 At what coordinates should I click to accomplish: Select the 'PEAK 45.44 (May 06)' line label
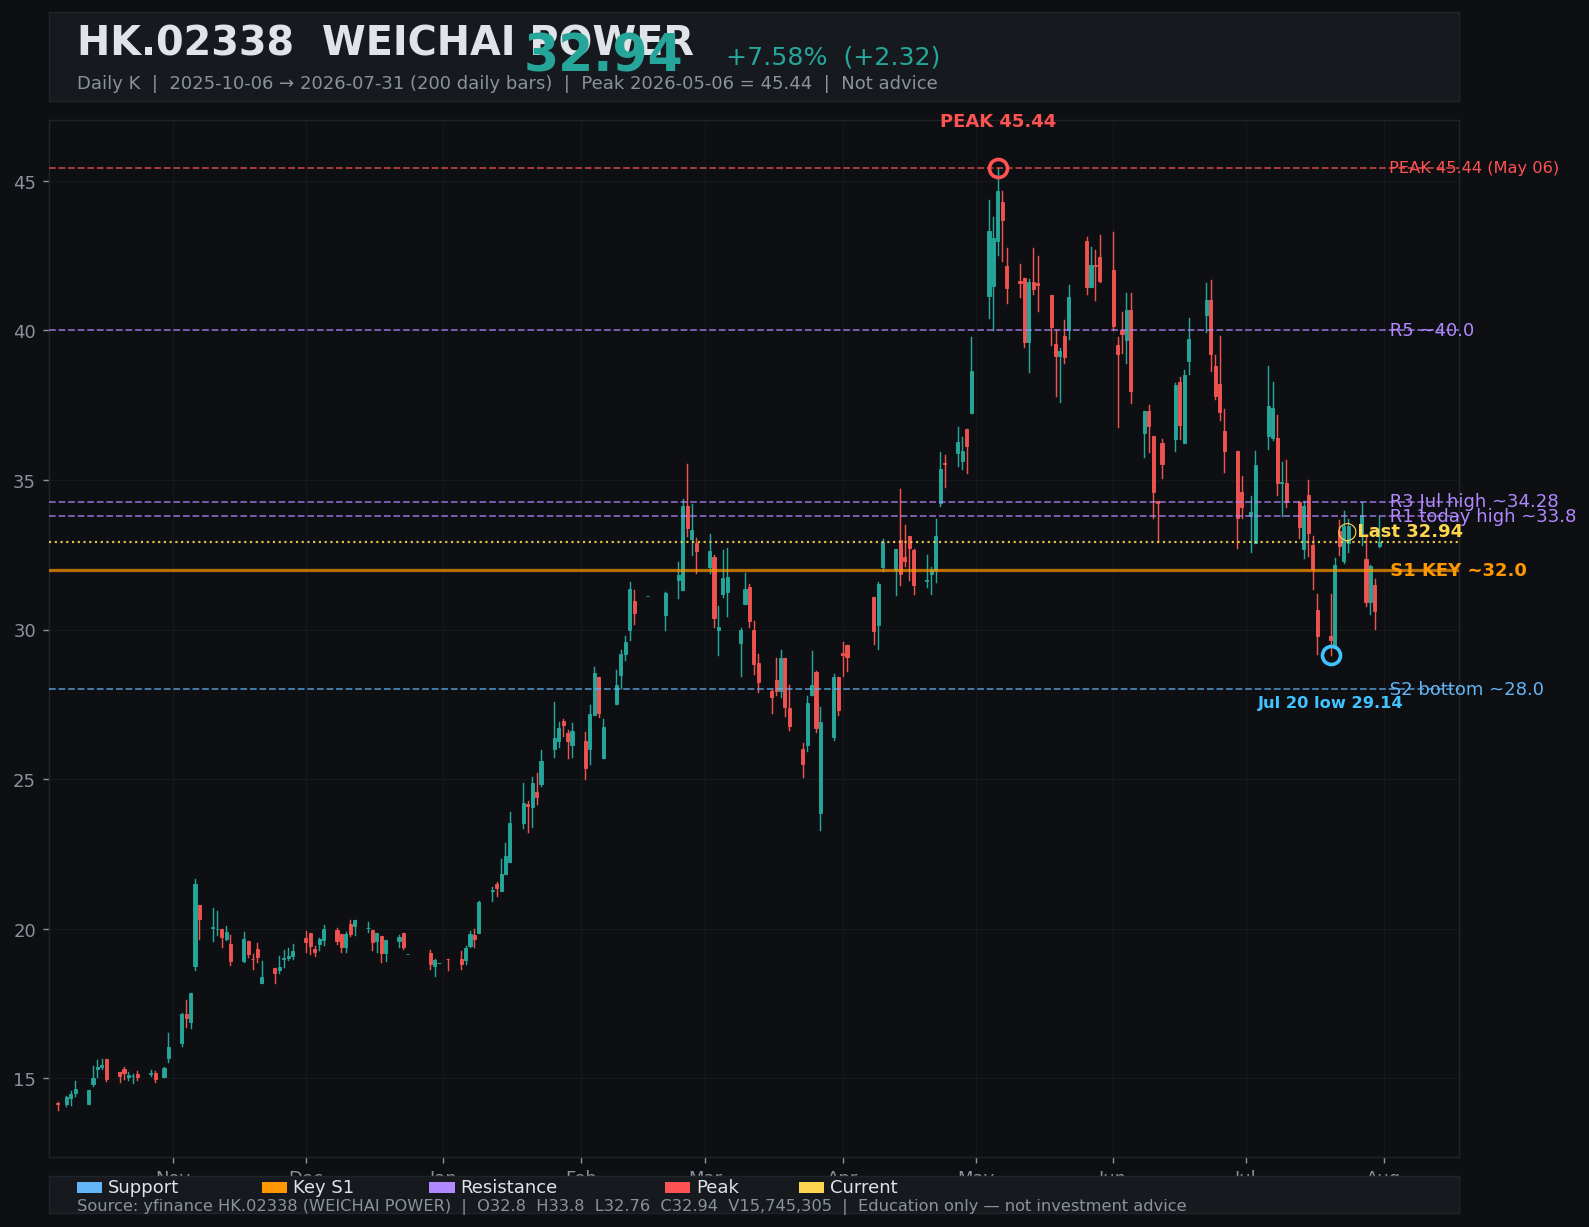(x=1474, y=168)
